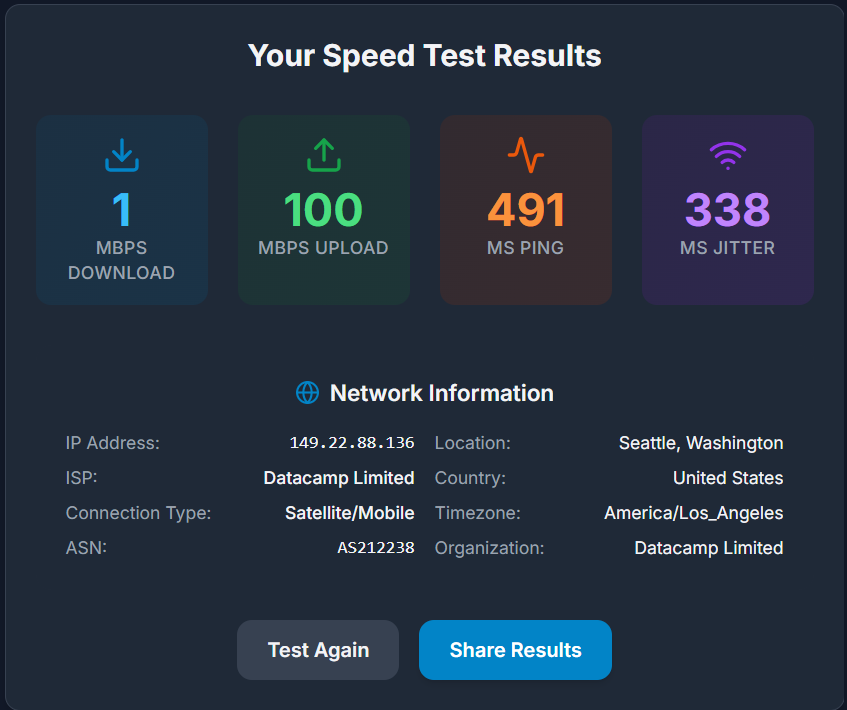Viewport: 847px width, 710px height.
Task: Click the United States country value
Action: pyautogui.click(x=728, y=478)
